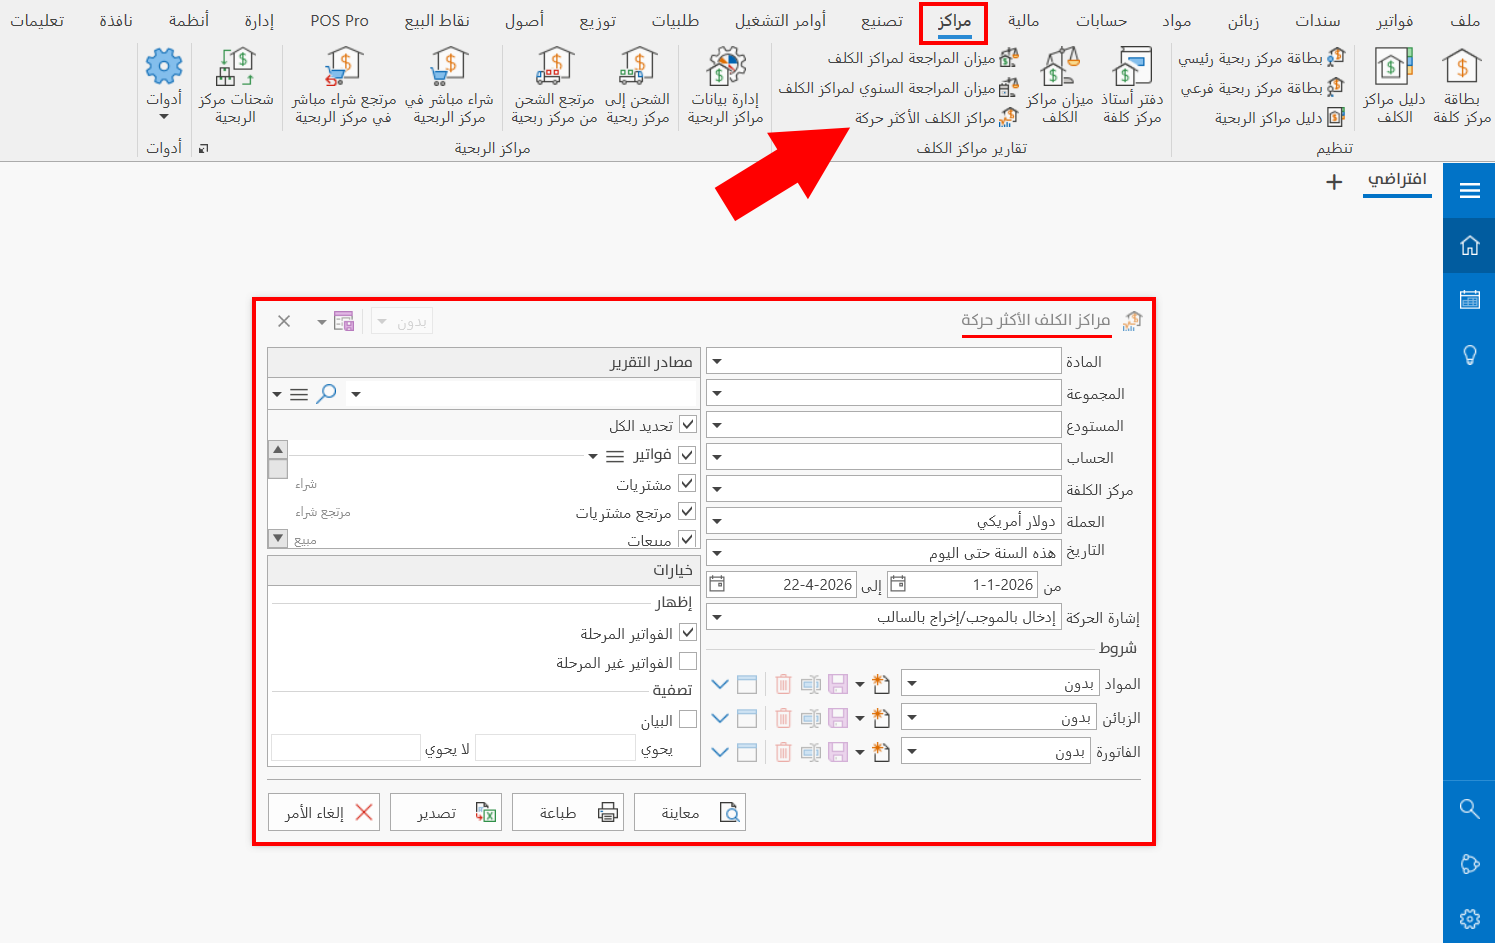Open the calendar sidebar icon
The width and height of the screenshot is (1495, 943).
(x=1469, y=299)
